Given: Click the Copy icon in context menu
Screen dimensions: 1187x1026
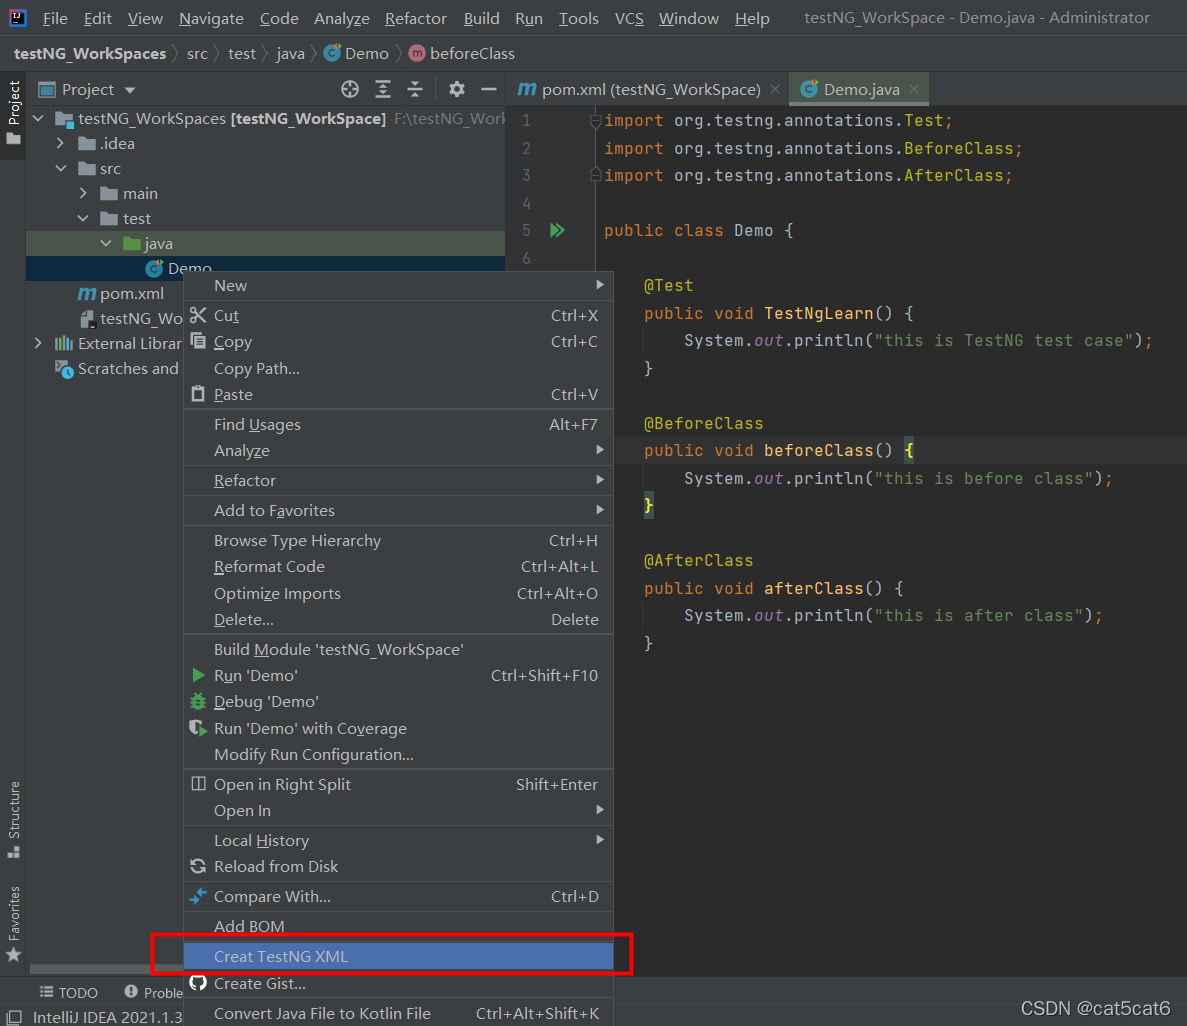Looking at the screenshot, I should click(x=198, y=341).
